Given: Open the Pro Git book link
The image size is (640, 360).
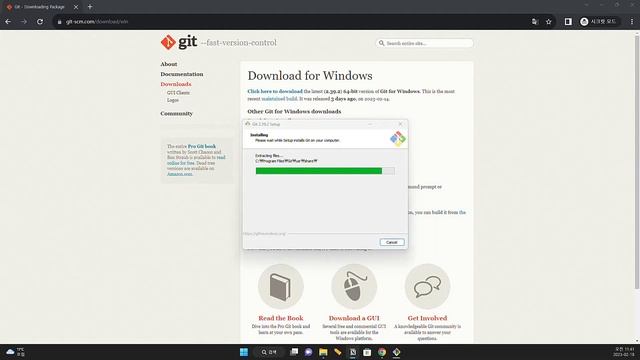Looking at the screenshot, I should 202,146.
